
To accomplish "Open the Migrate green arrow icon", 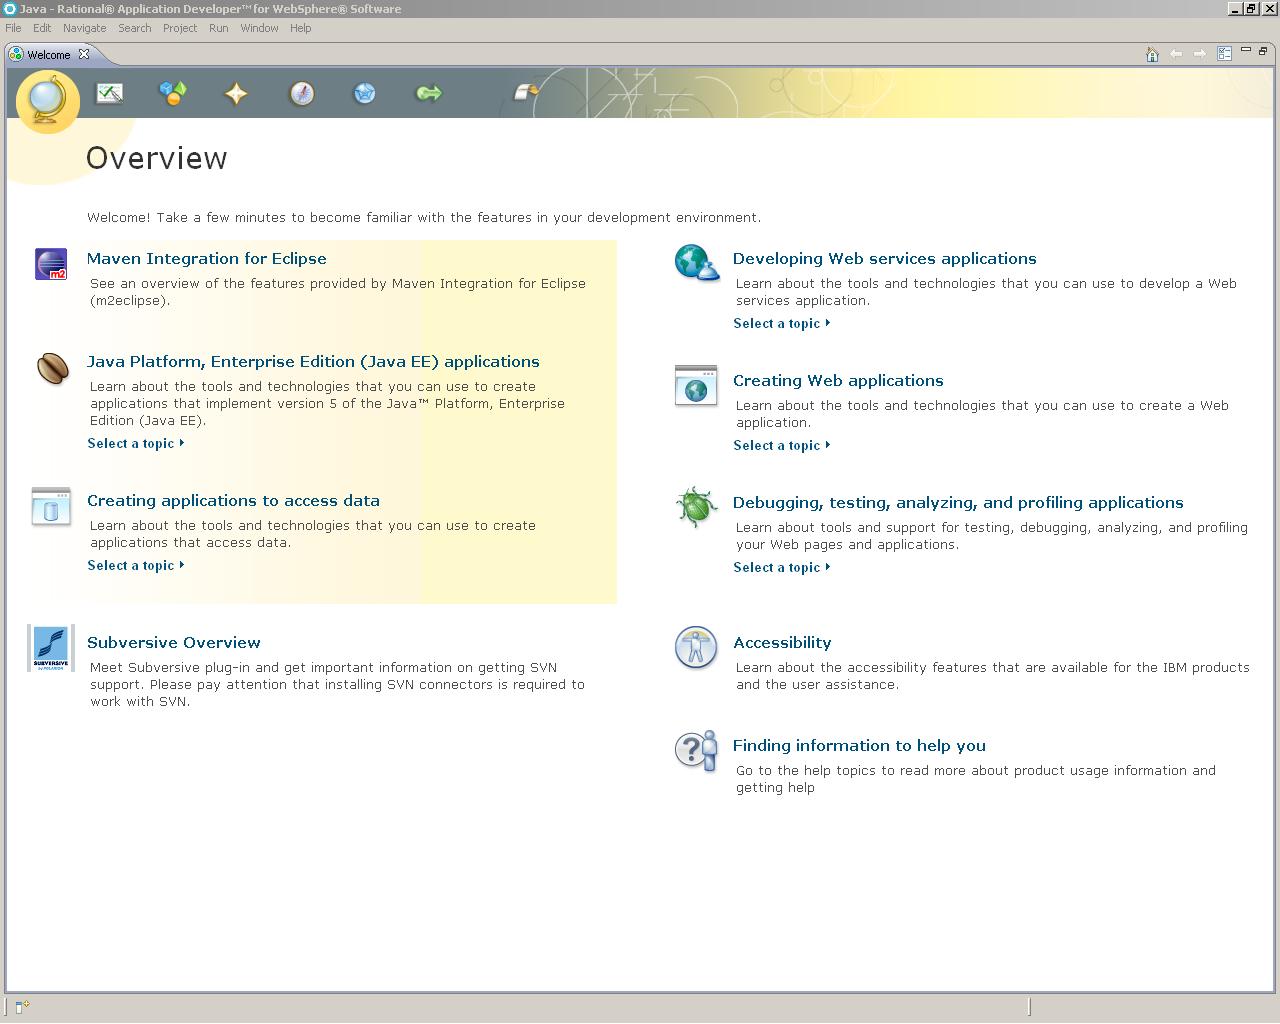I will coord(429,93).
